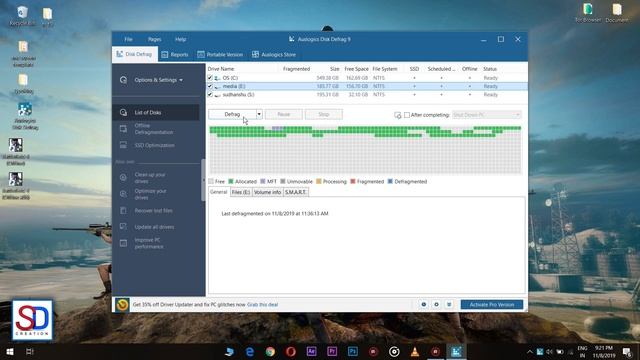Click the middle round icon beside Activate Pro
640x360 pixels.
click(436, 304)
